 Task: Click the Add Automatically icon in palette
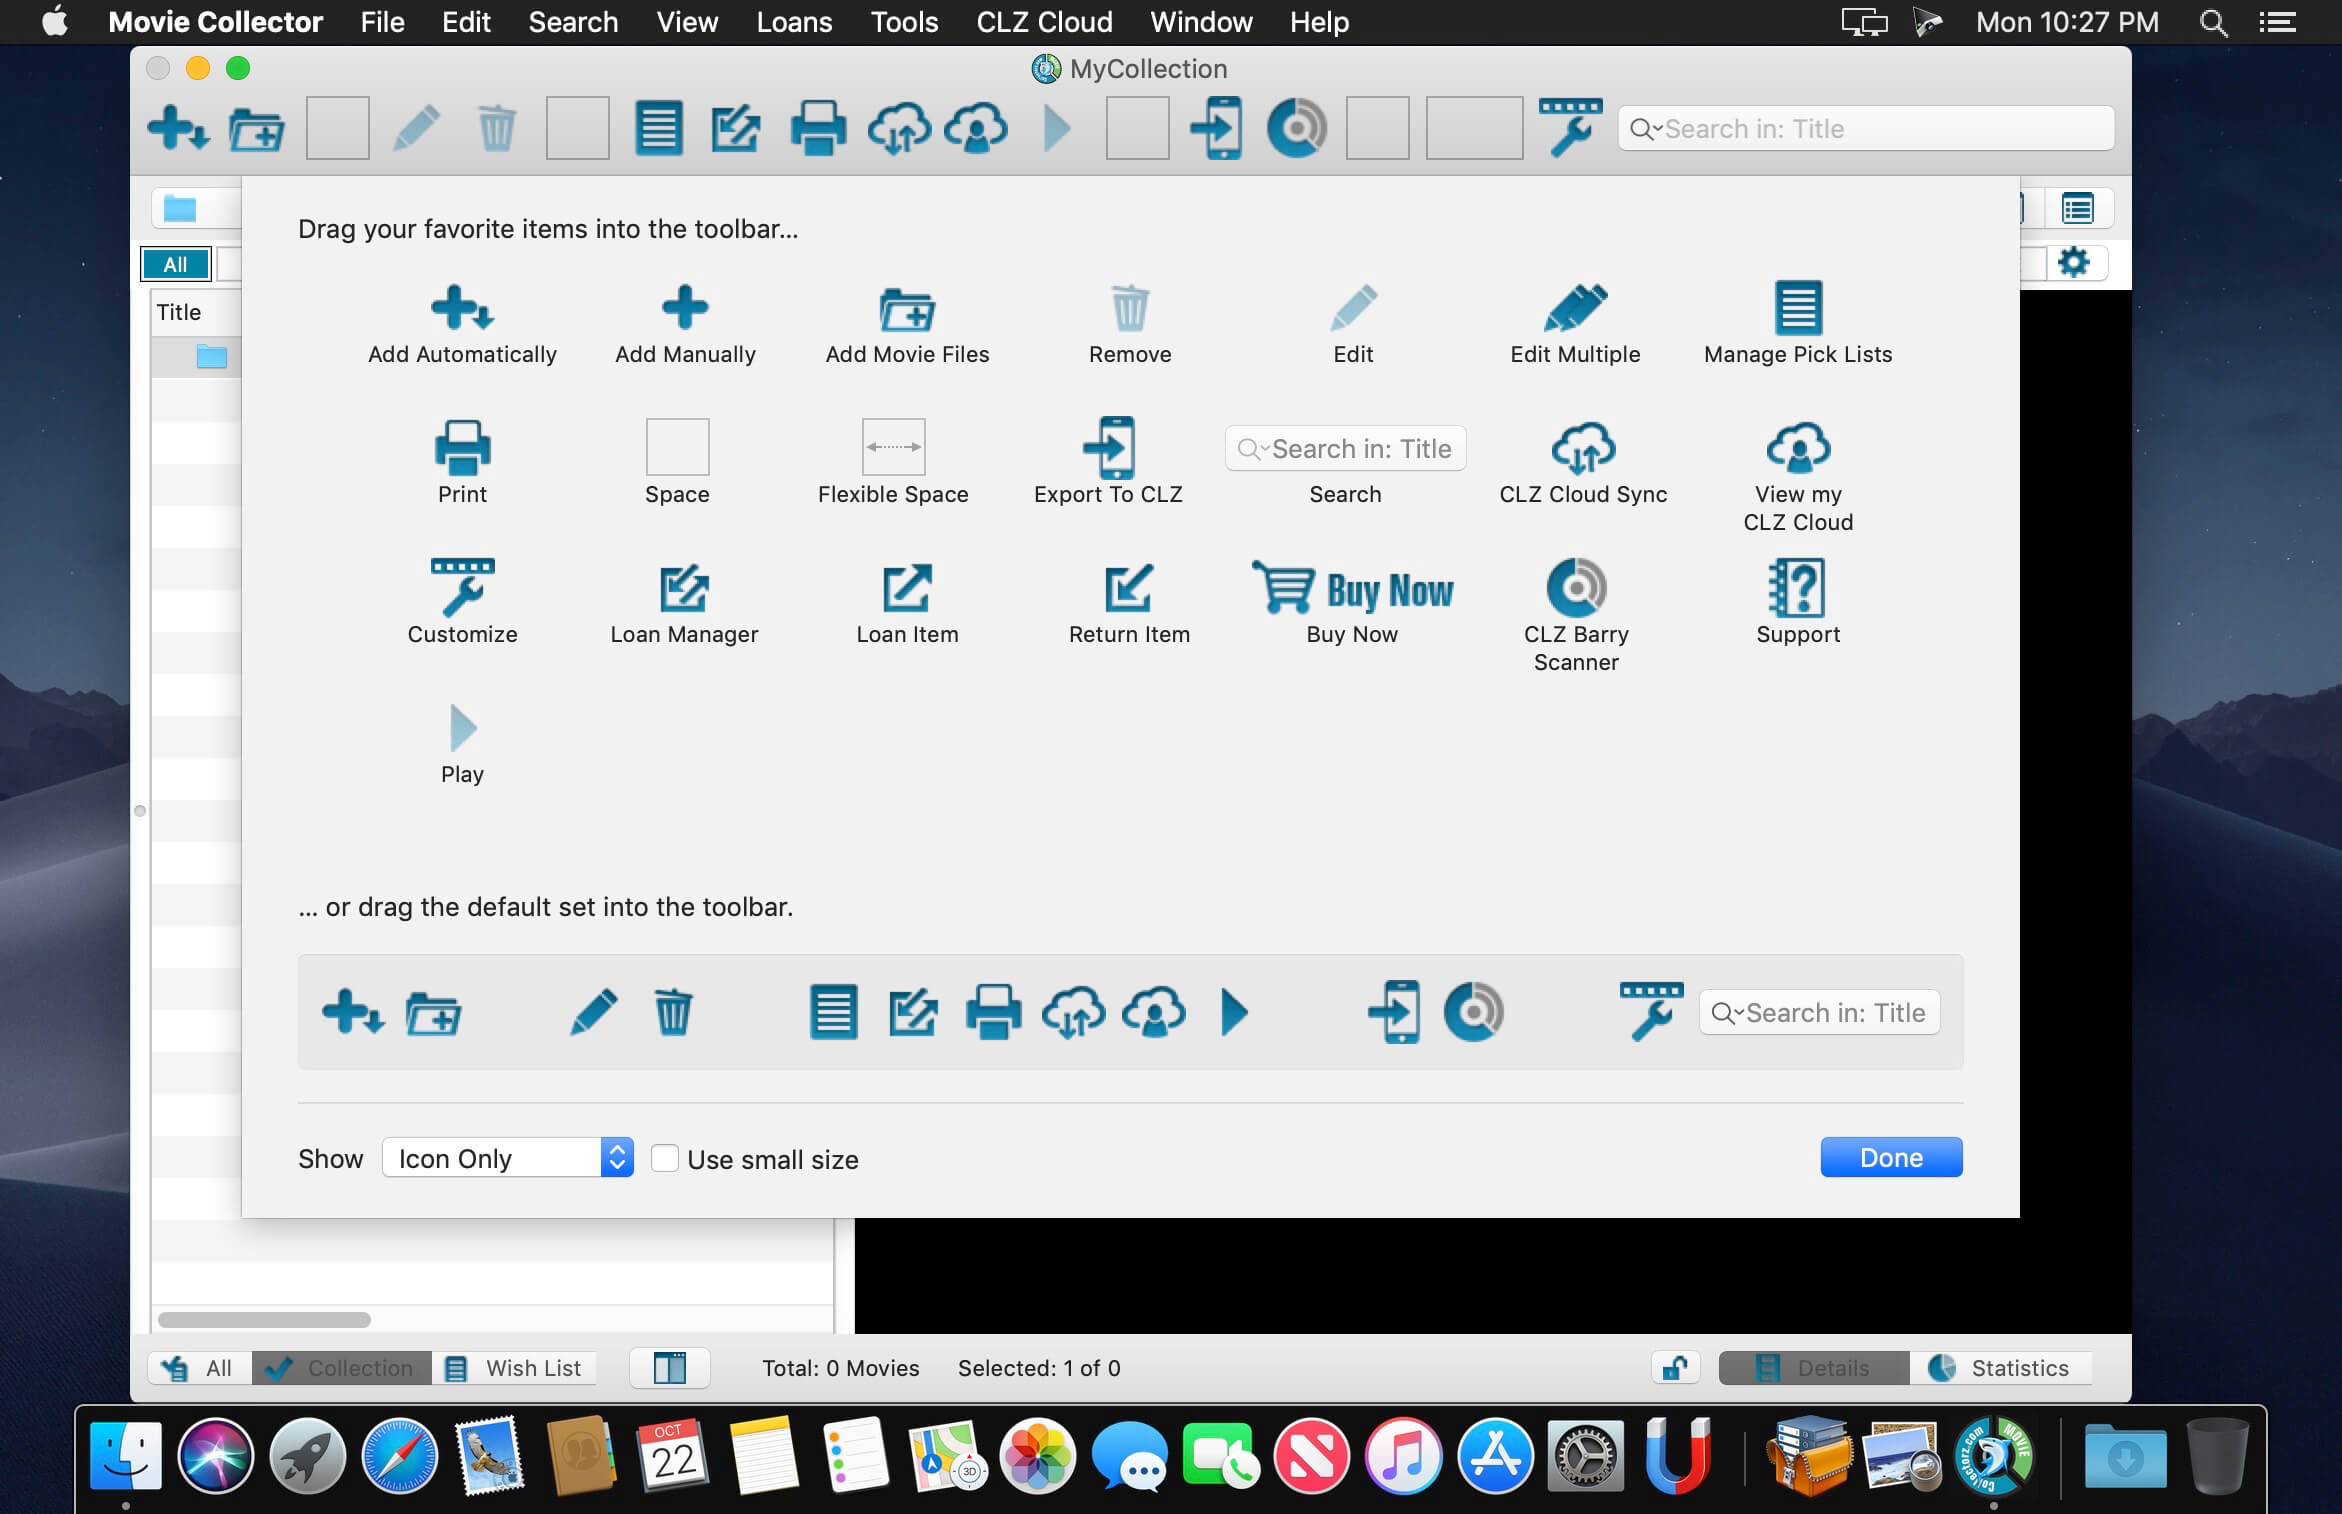point(461,308)
